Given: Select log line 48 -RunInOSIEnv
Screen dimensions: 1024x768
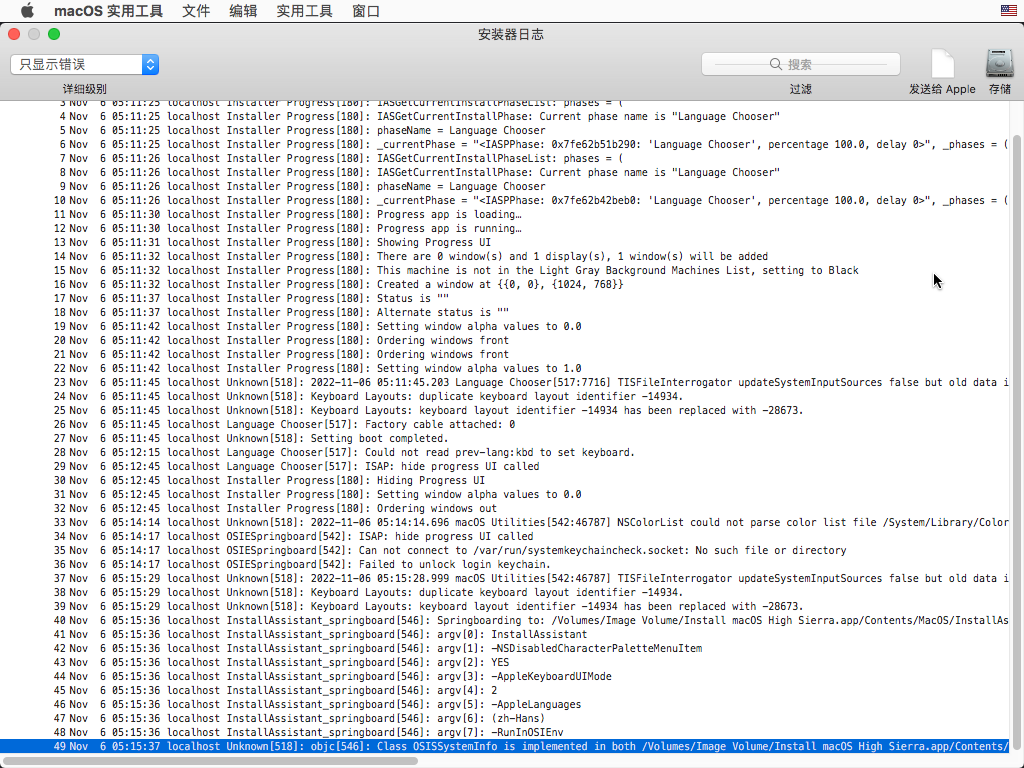Looking at the screenshot, I should coord(504,733).
